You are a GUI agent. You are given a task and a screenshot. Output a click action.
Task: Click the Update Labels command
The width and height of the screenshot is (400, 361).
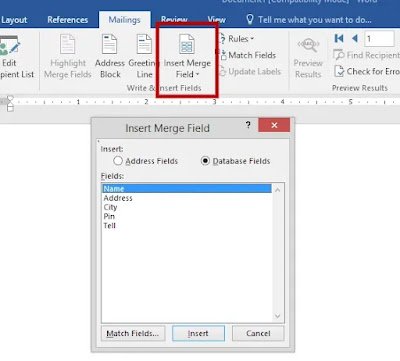pyautogui.click(x=251, y=72)
